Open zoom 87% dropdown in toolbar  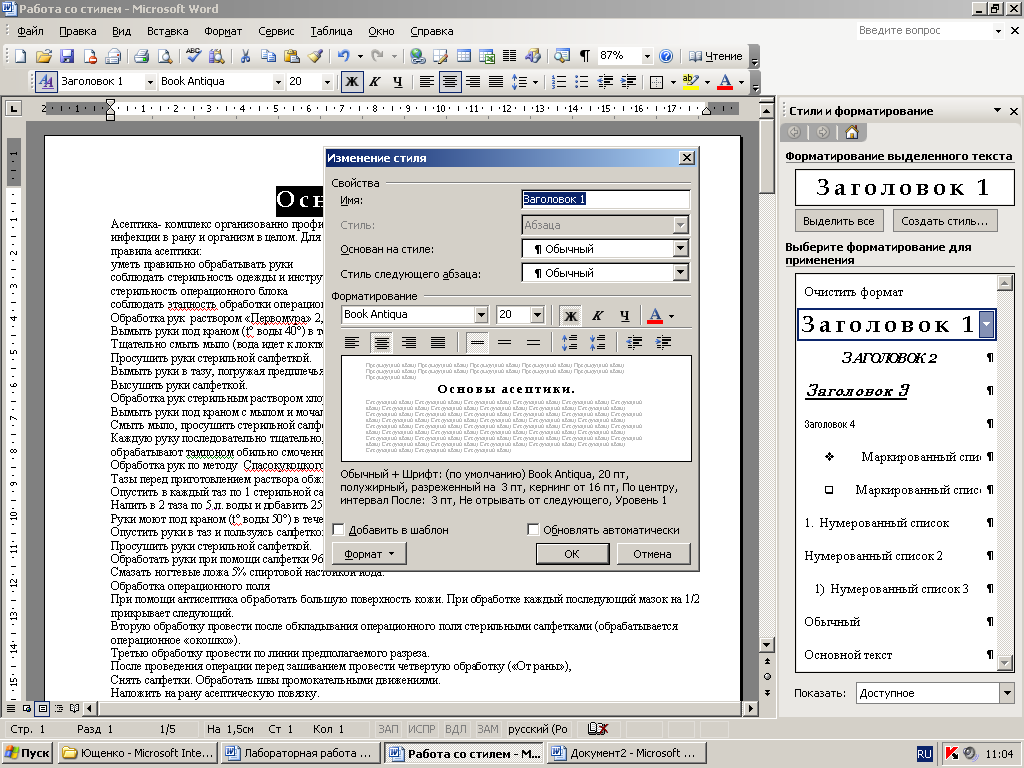point(647,56)
